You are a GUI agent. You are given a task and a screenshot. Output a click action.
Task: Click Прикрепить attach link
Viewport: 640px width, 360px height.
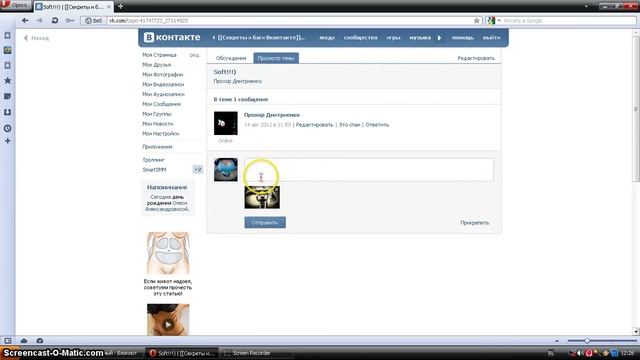[474, 222]
